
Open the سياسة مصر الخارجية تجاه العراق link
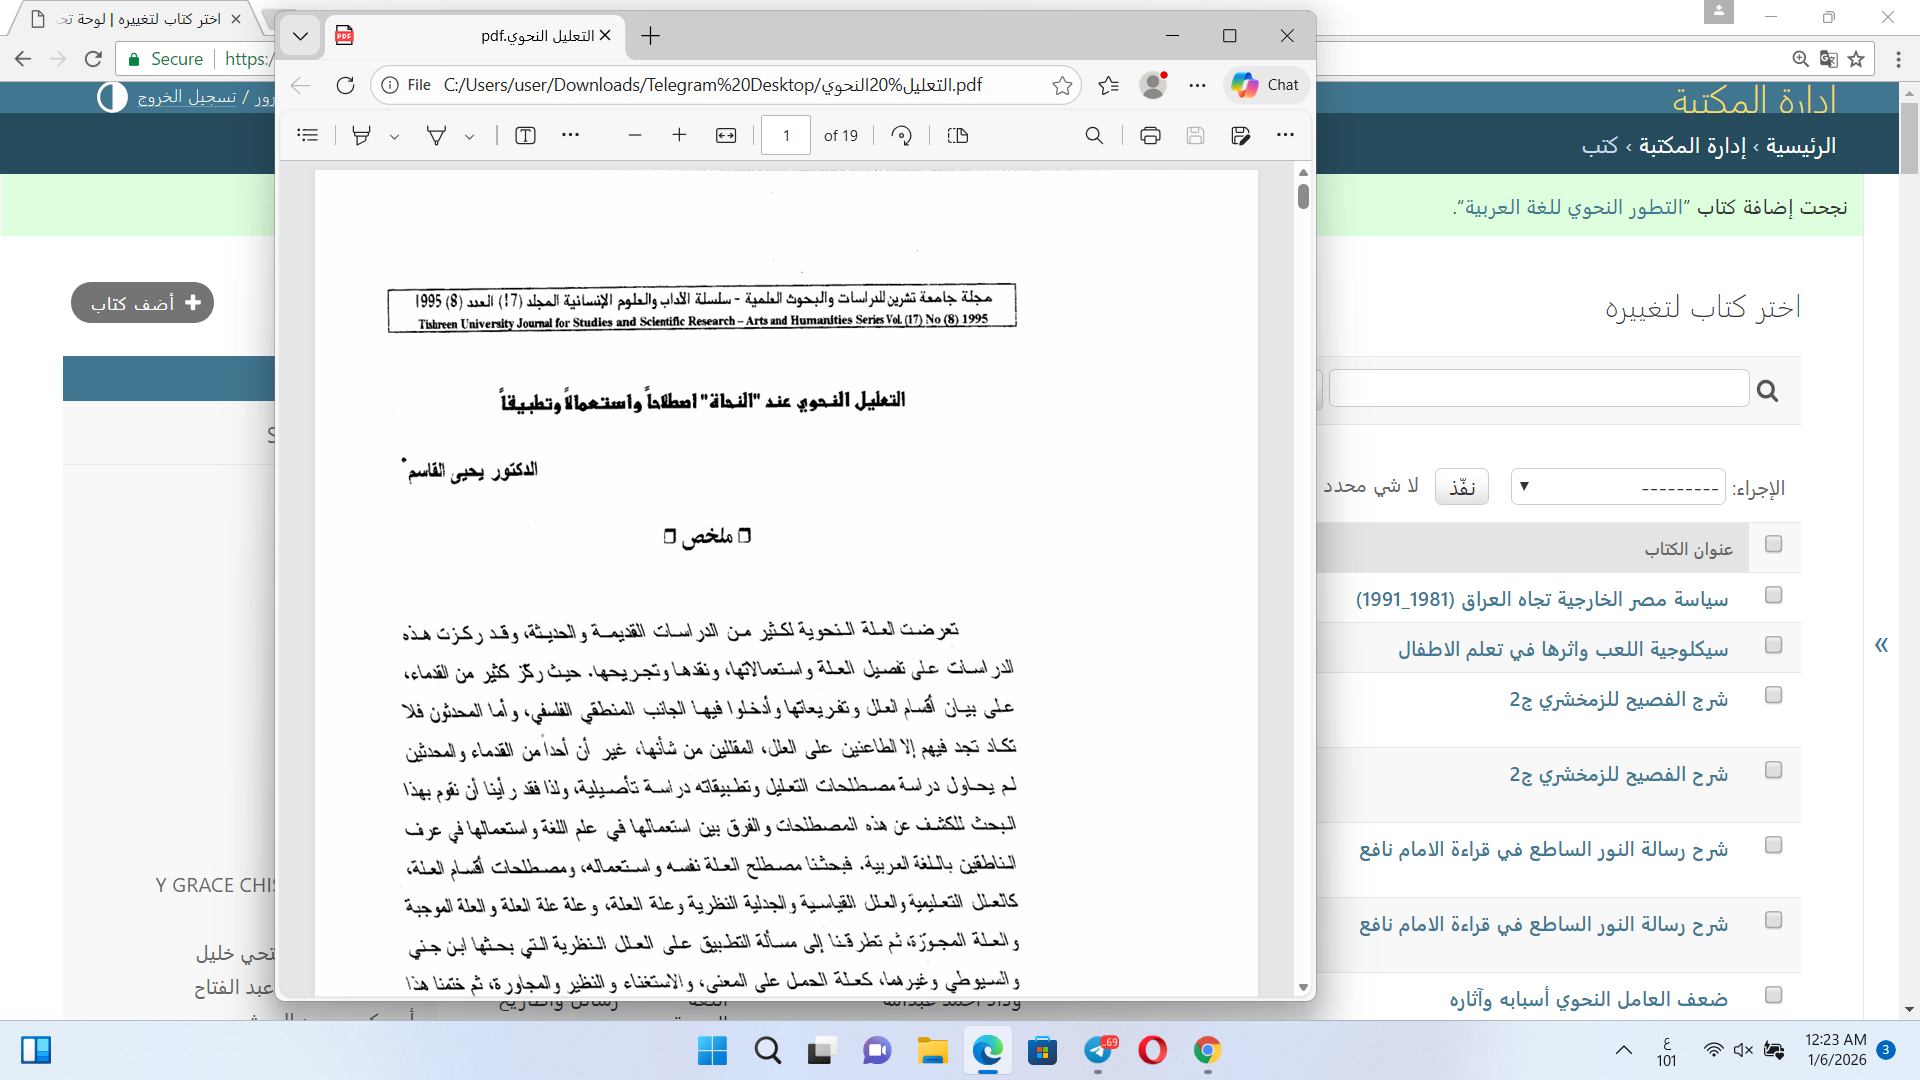[1542, 599]
